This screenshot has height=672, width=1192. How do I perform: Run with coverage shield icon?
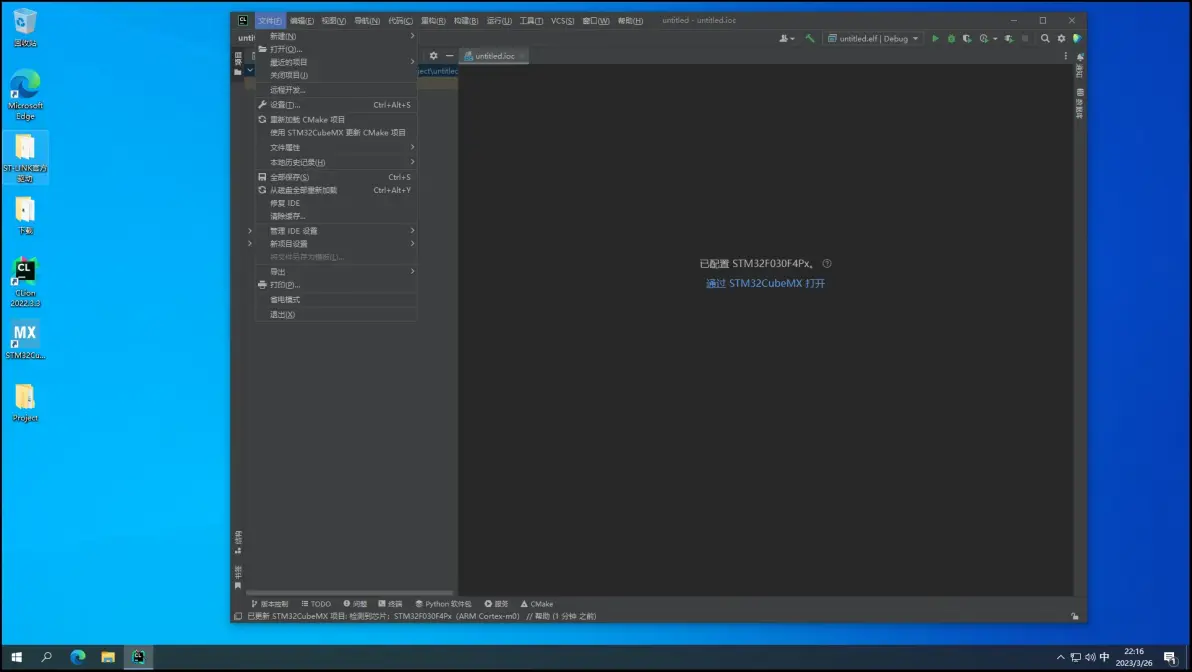pos(967,39)
